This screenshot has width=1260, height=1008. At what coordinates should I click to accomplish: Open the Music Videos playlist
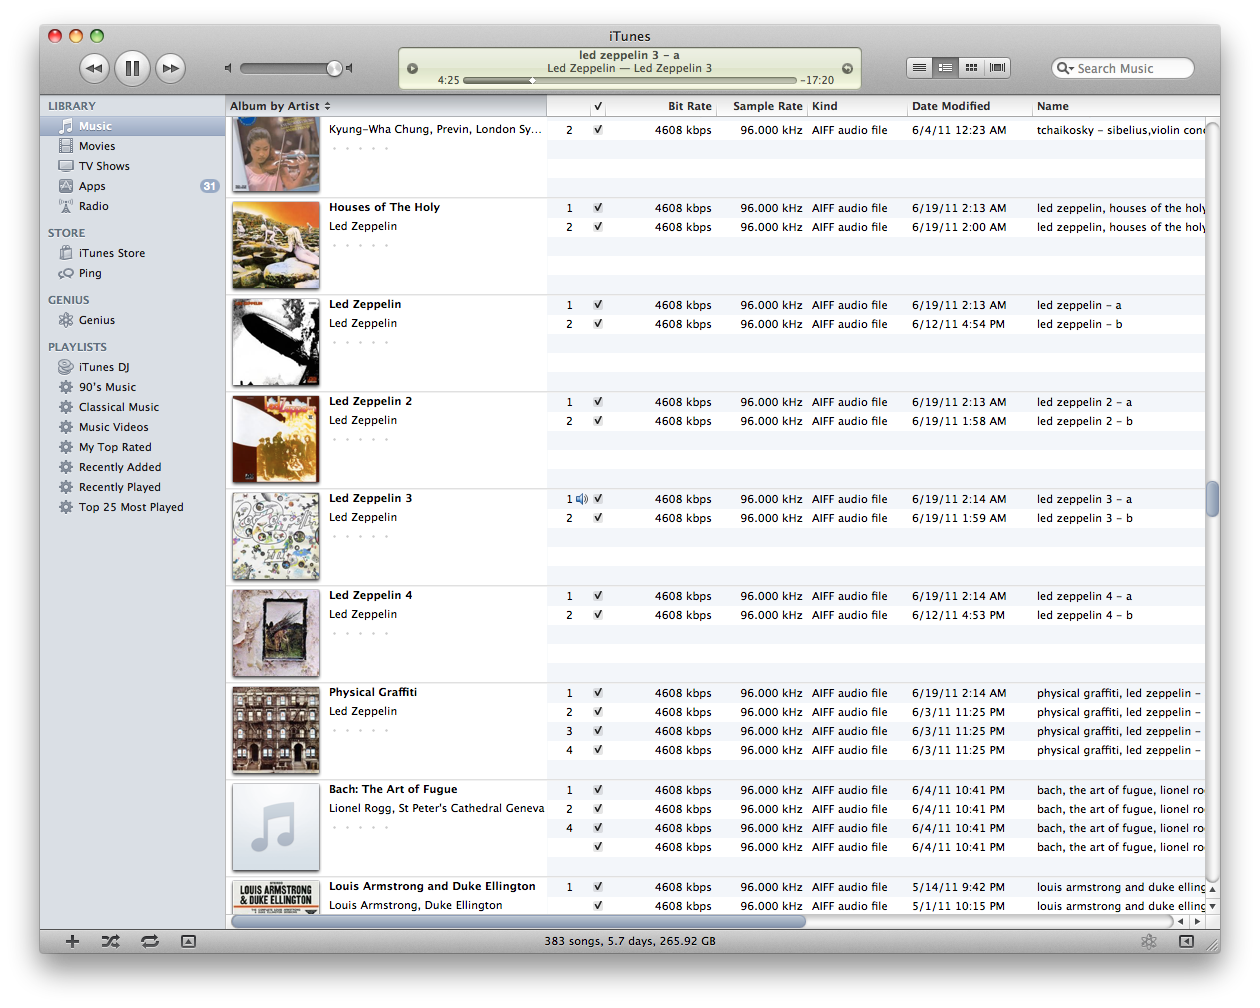click(x=132, y=427)
